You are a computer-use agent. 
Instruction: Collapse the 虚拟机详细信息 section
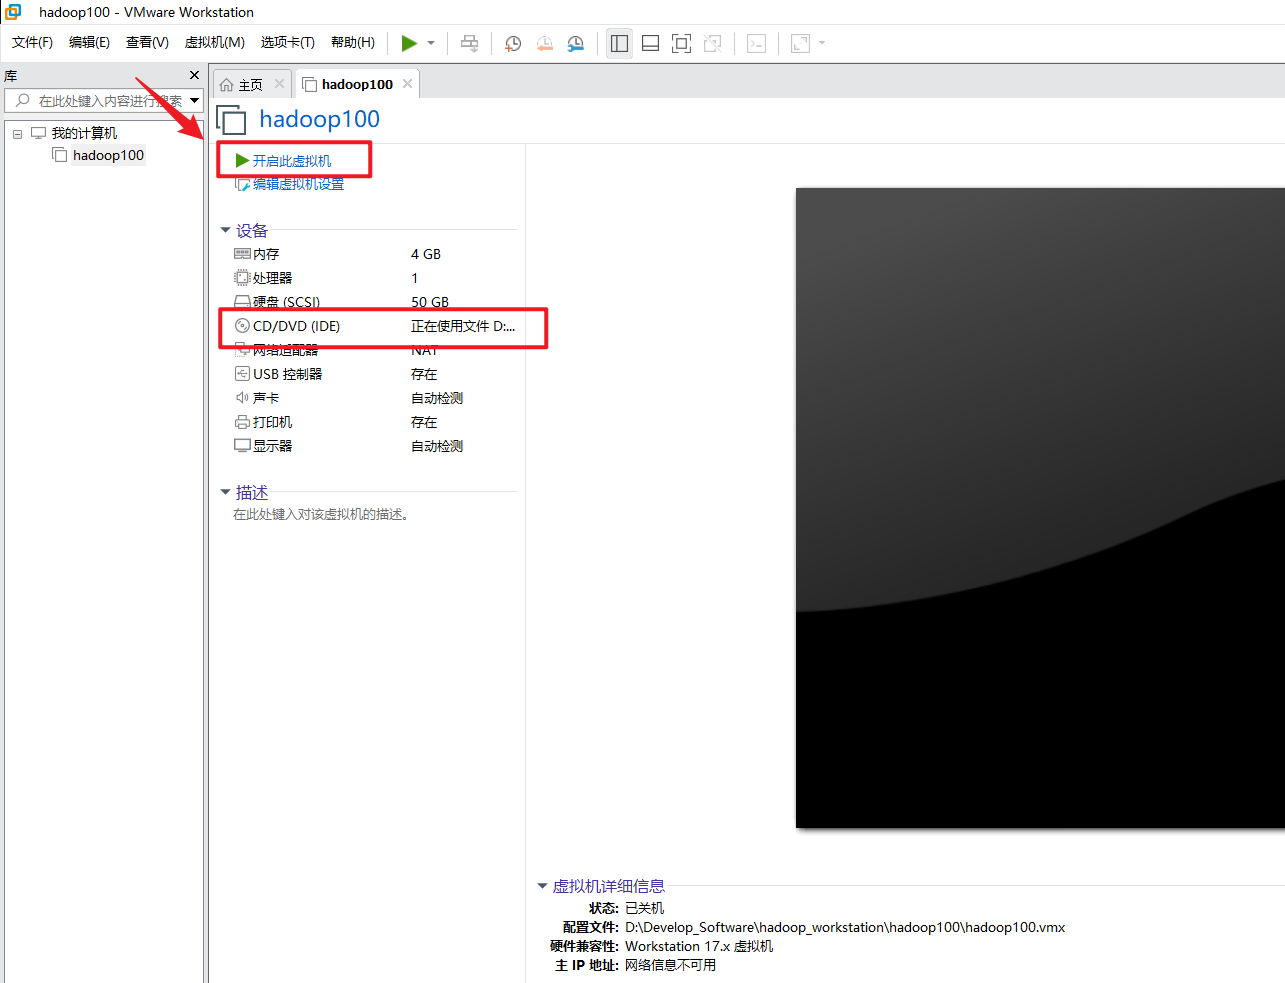pyautogui.click(x=542, y=886)
